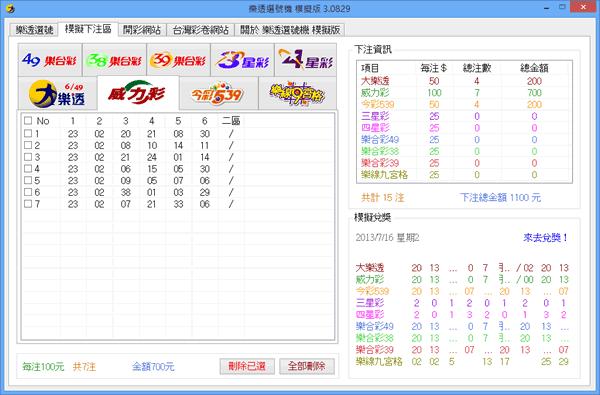Click the 大樂透 row in 下注資訊 table
Image resolution: width=600 pixels, height=395 pixels.
pos(464,81)
